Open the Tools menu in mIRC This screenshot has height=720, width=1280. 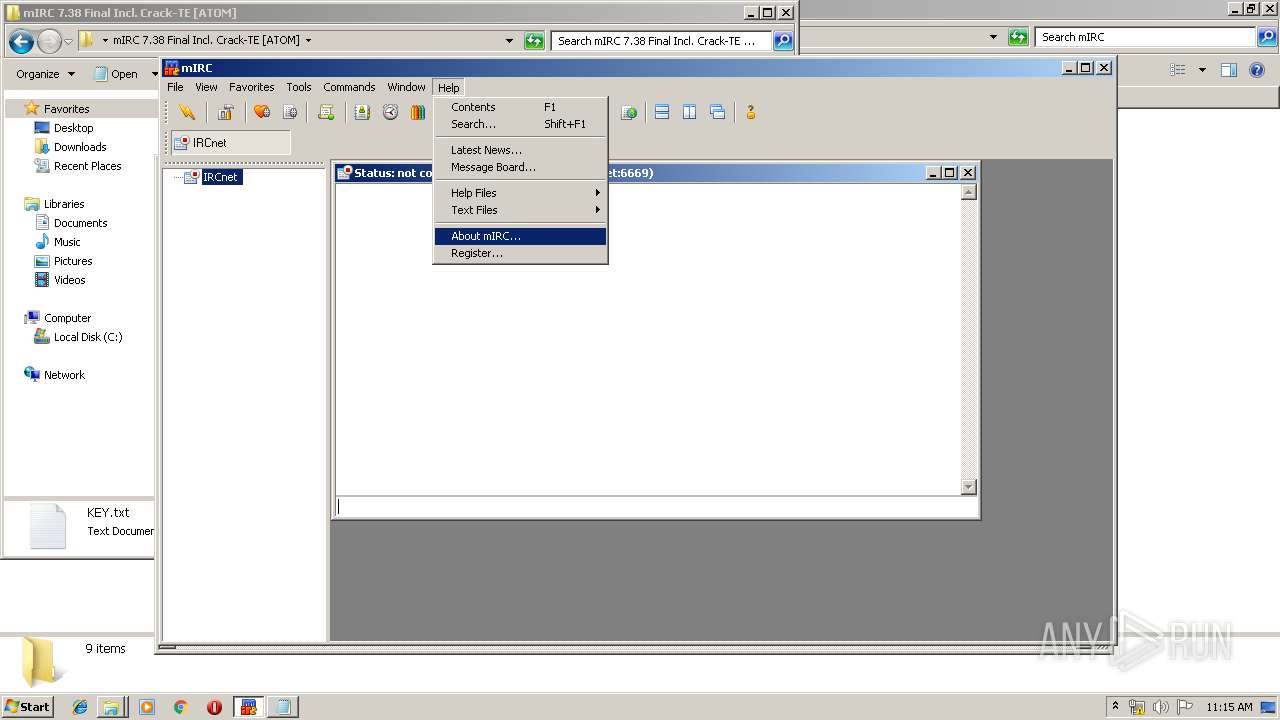(x=298, y=87)
